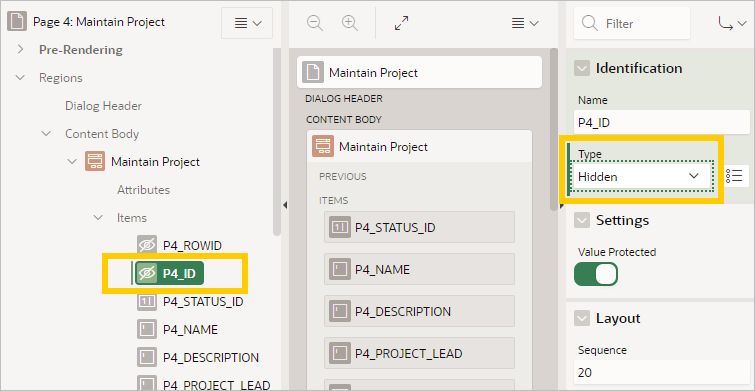
Task: Click the icon beside P4_DESCRIPTION in tree
Action: coord(146,358)
